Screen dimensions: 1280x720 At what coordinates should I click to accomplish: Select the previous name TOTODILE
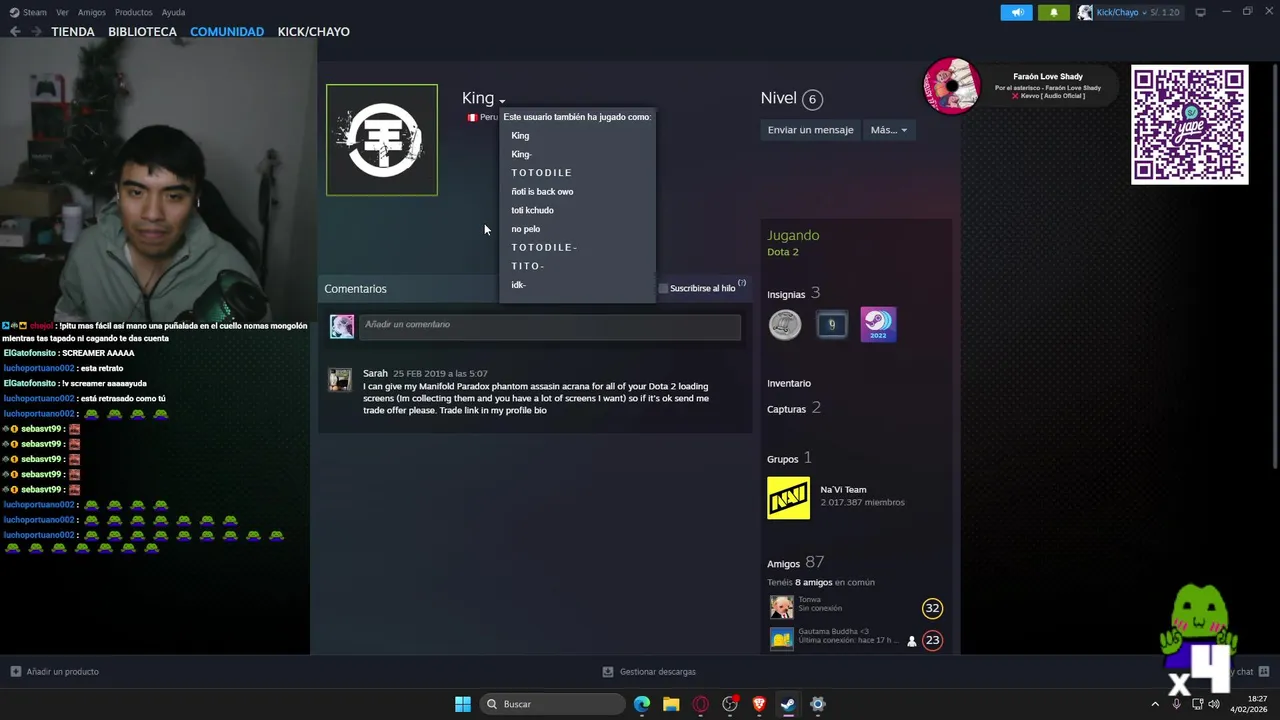(542, 173)
